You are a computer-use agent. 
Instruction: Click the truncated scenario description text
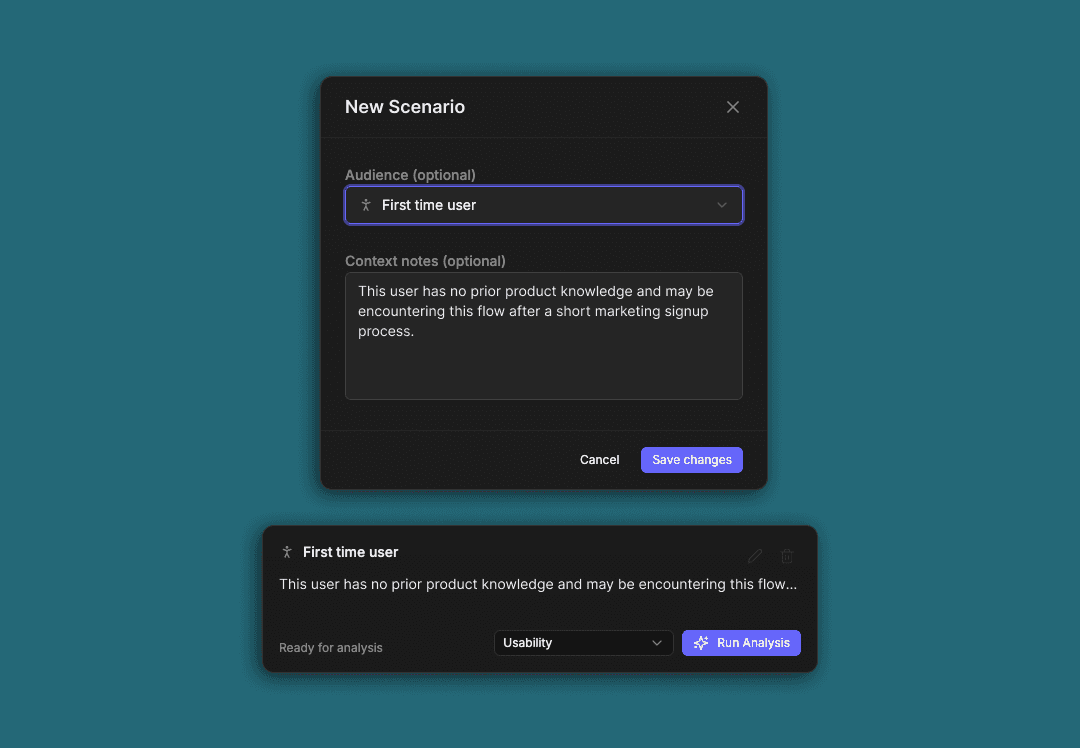(x=538, y=584)
